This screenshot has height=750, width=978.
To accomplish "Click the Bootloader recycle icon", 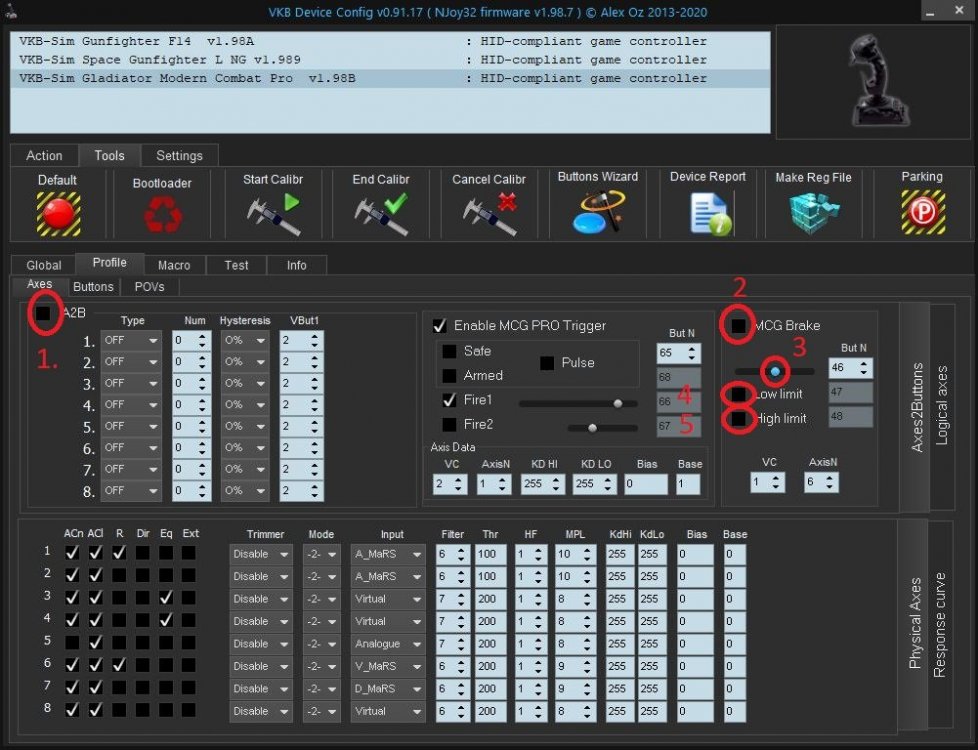I will click(161, 213).
